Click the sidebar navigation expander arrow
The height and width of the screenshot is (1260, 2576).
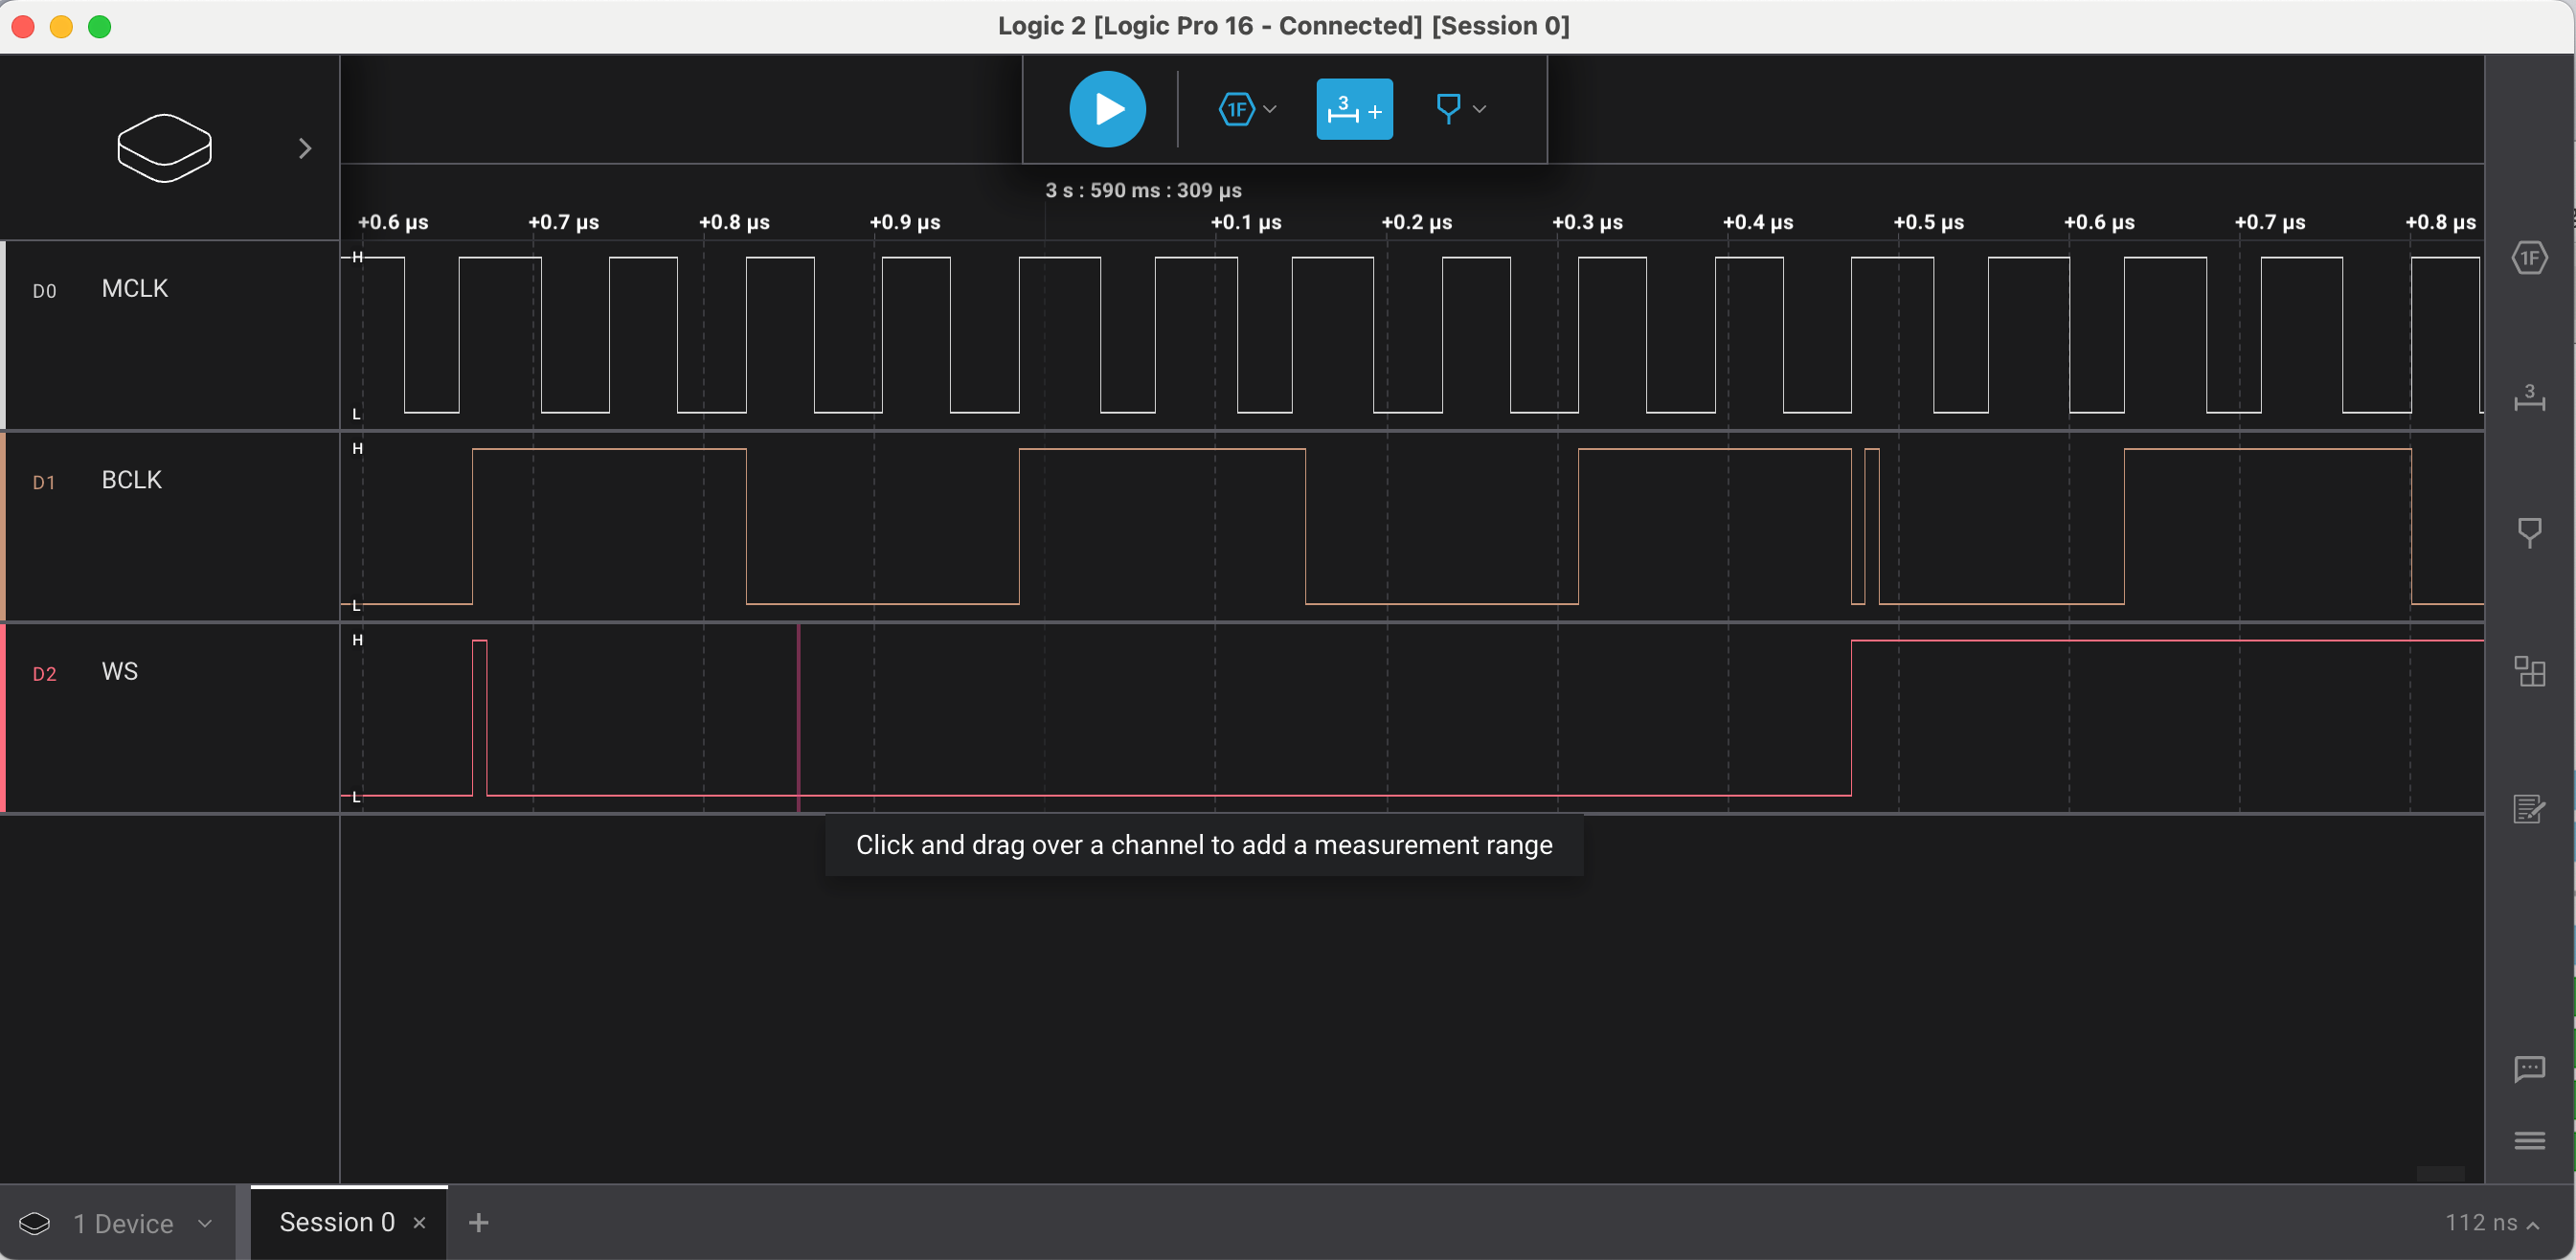click(305, 146)
